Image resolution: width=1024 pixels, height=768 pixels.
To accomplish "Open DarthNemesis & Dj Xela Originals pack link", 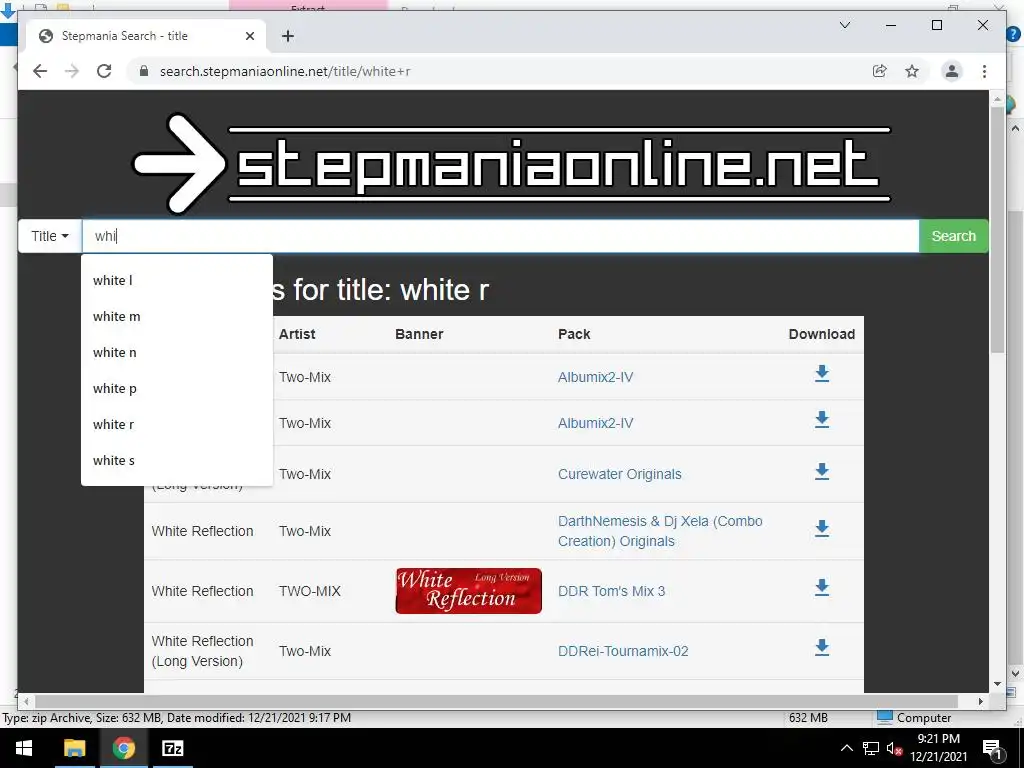I will click(x=660, y=531).
